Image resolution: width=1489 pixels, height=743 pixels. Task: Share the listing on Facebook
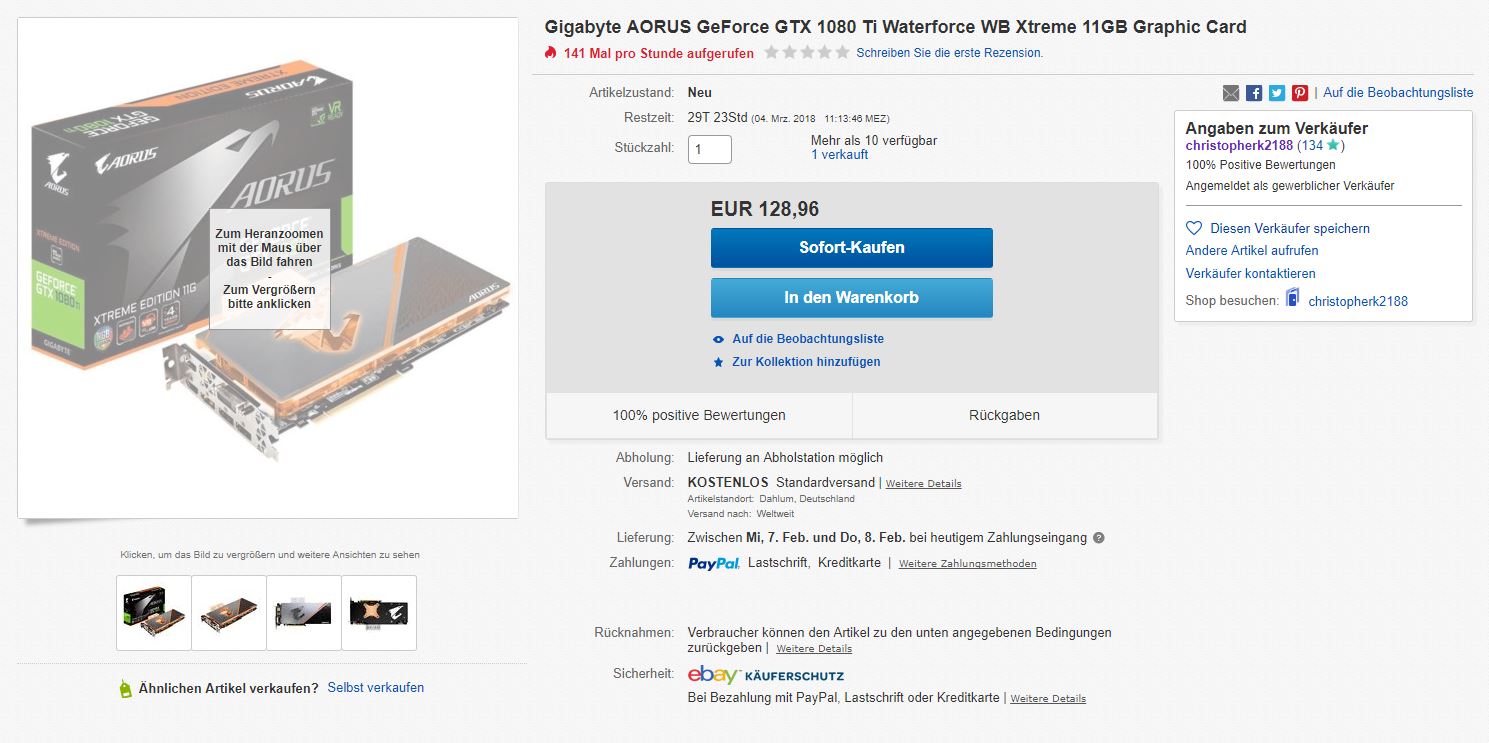[x=1254, y=93]
